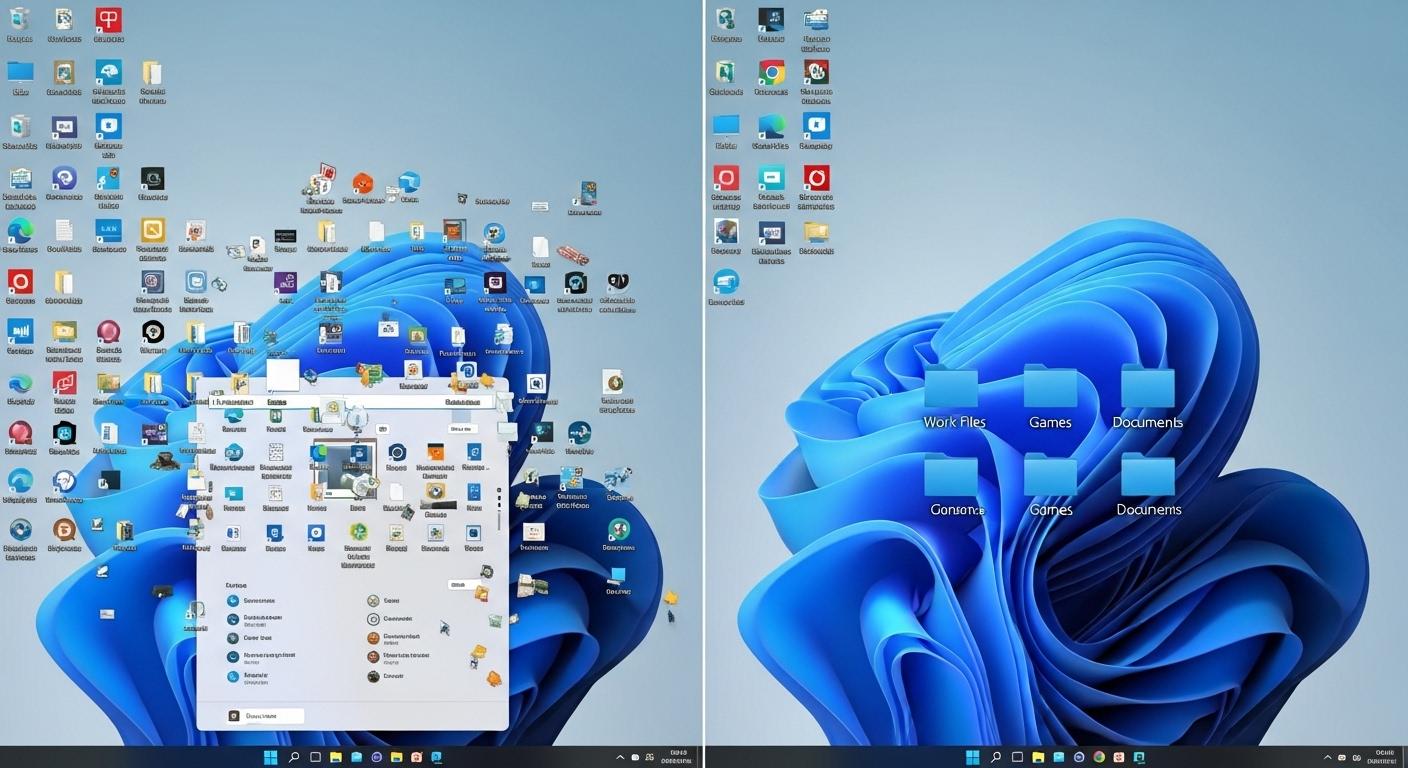
Task: Expand hidden tray icons on right taskbar
Action: coord(1327,757)
